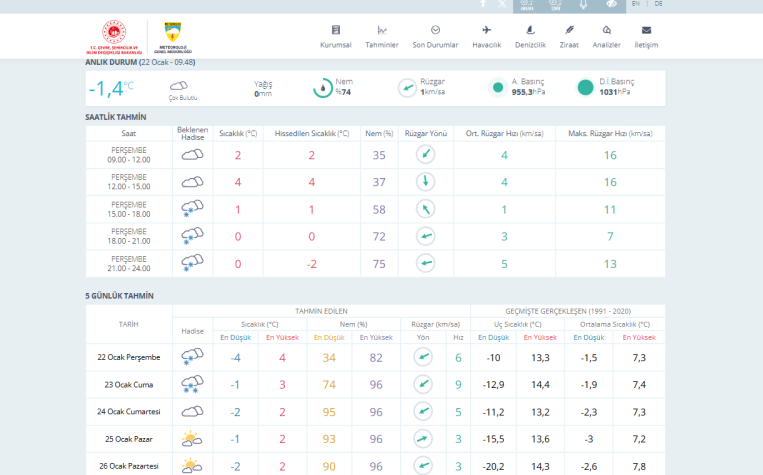763x475 pixels.
Task: Switch language to EN
Action: pyautogui.click(x=636, y=4)
